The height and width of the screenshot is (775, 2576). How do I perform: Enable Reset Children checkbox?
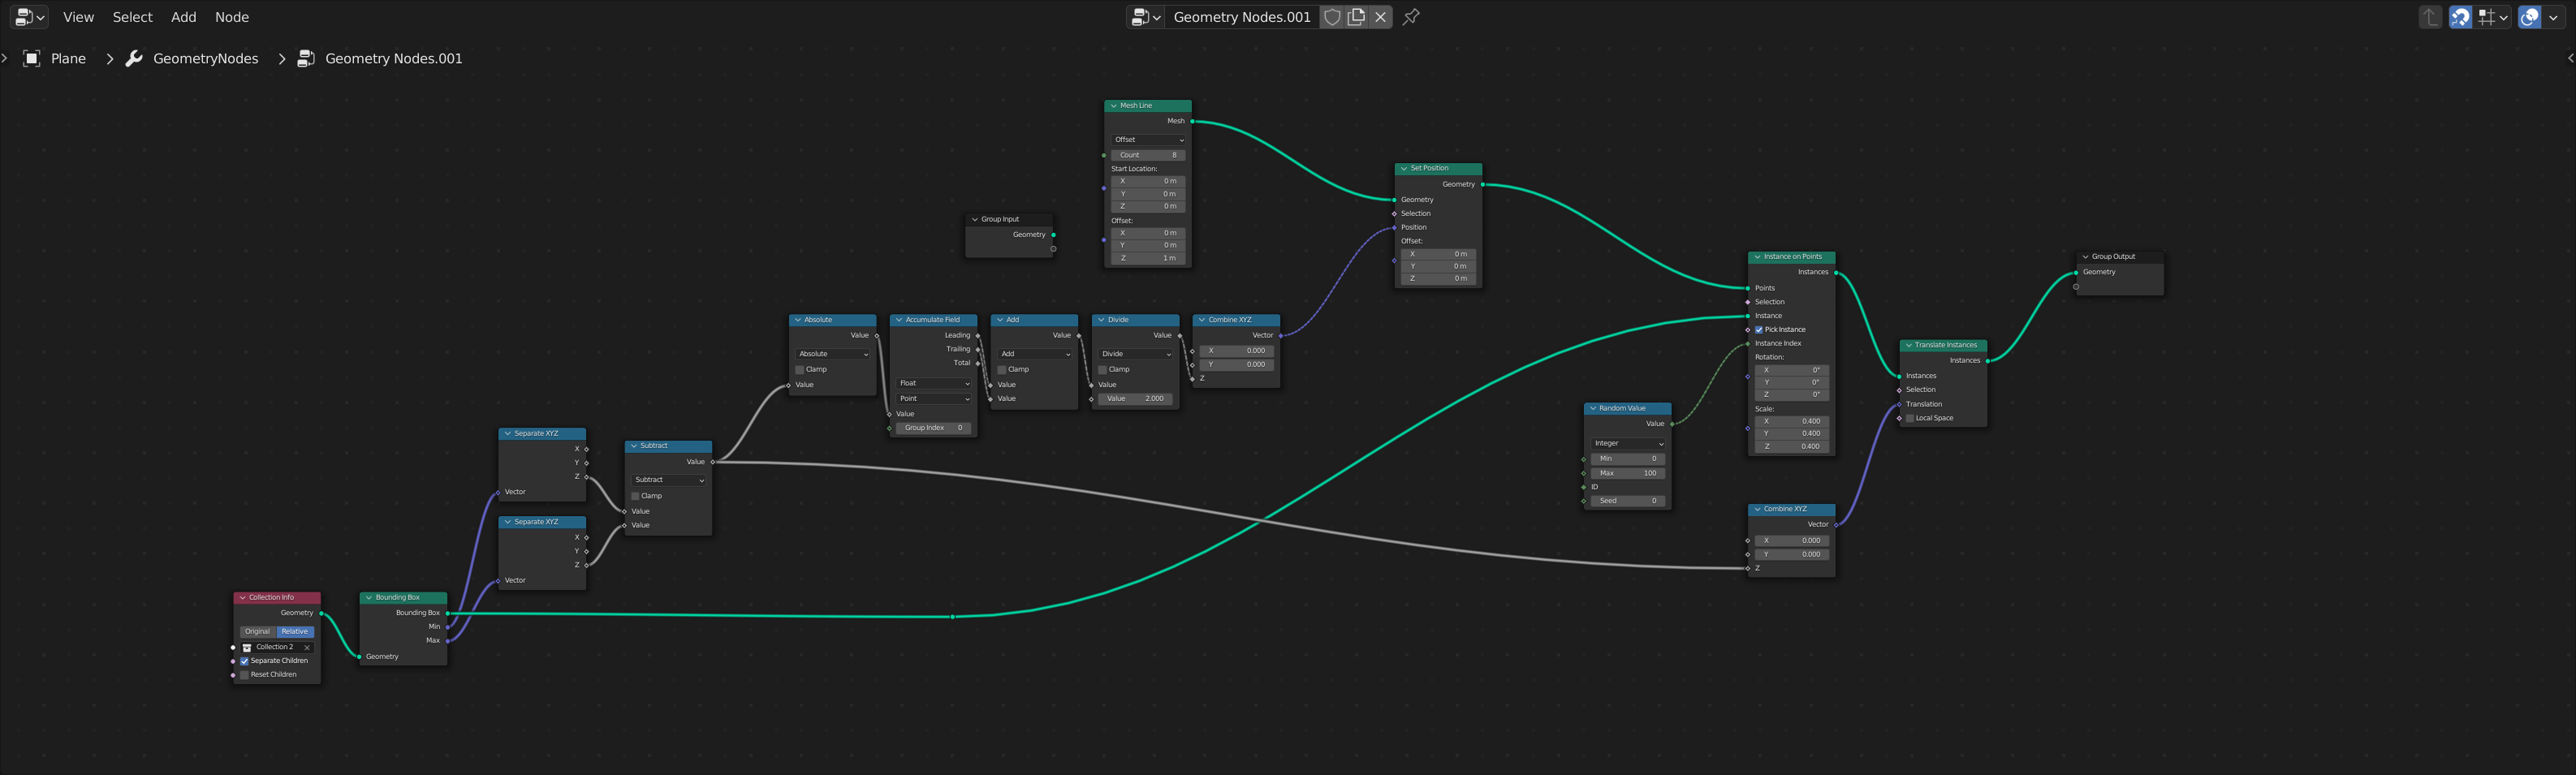244,675
